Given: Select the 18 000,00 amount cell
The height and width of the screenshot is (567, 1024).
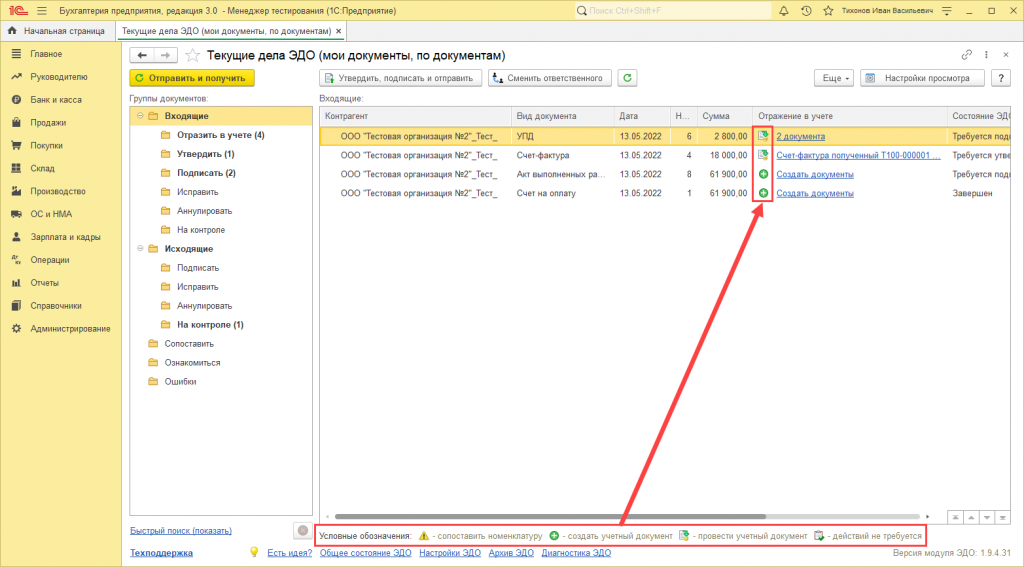Looking at the screenshot, I should pos(725,155).
